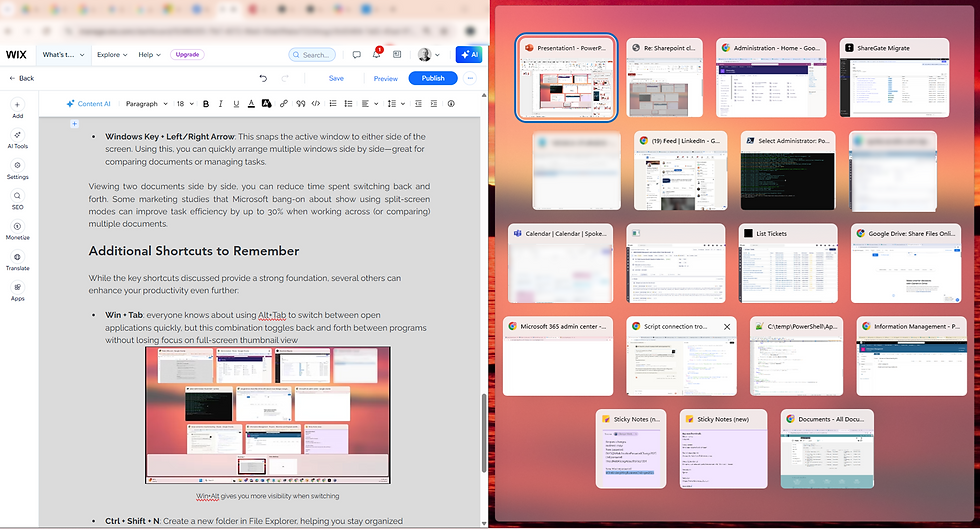980x529 pixels.
Task: Select the Win+Tab screenshot image in the post
Action: (268, 415)
